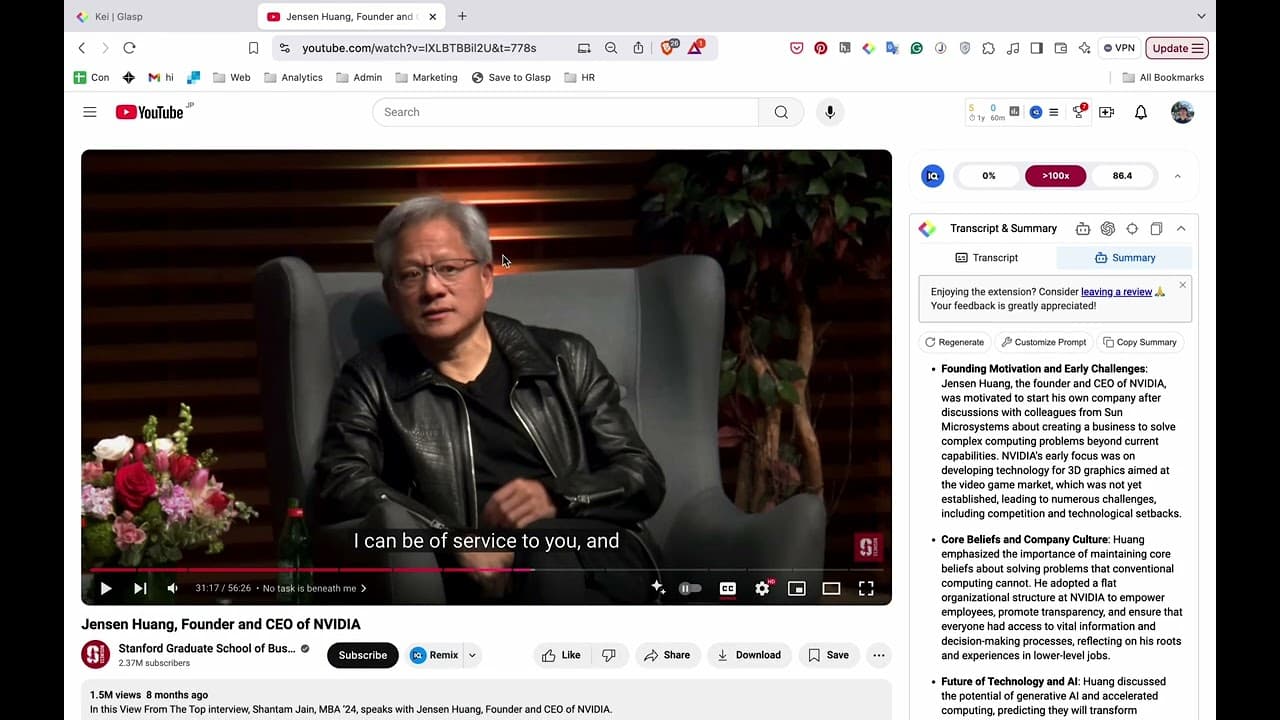Switch to Transcript tab
Screen dimensions: 1280x720
coord(986,257)
